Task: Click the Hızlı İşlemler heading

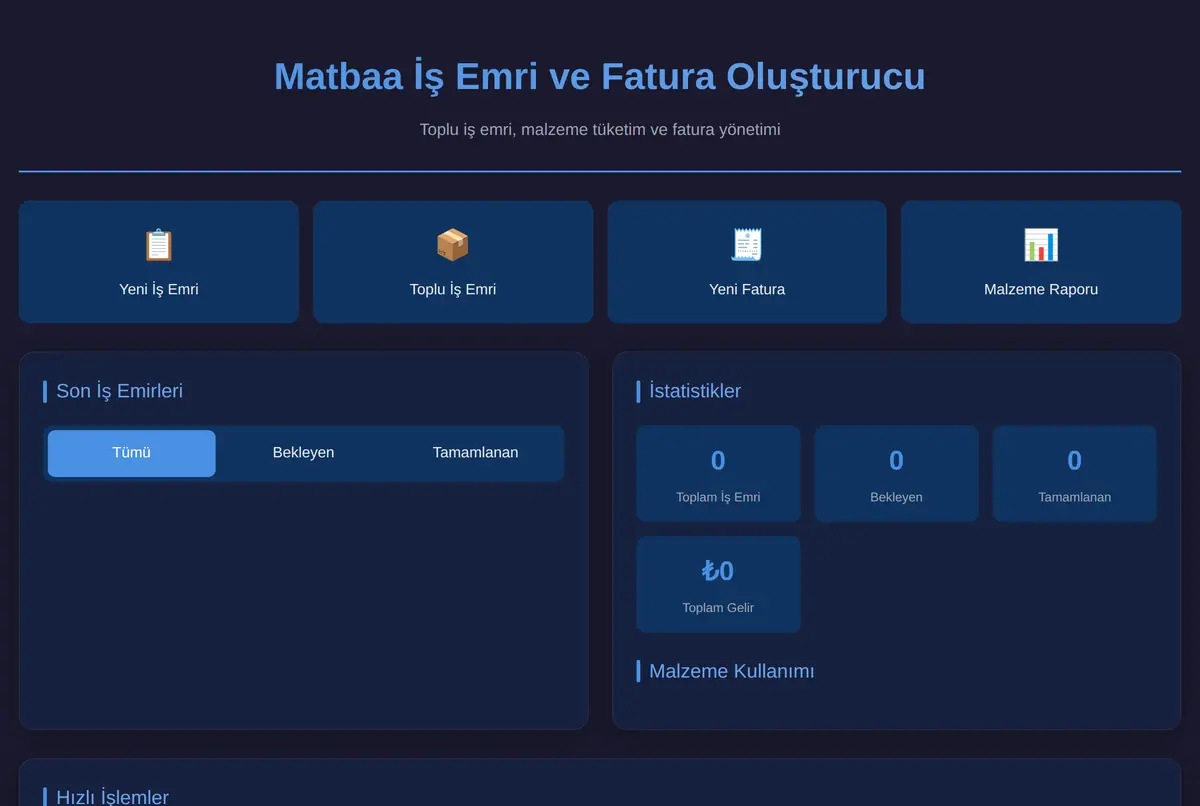Action: [112, 797]
